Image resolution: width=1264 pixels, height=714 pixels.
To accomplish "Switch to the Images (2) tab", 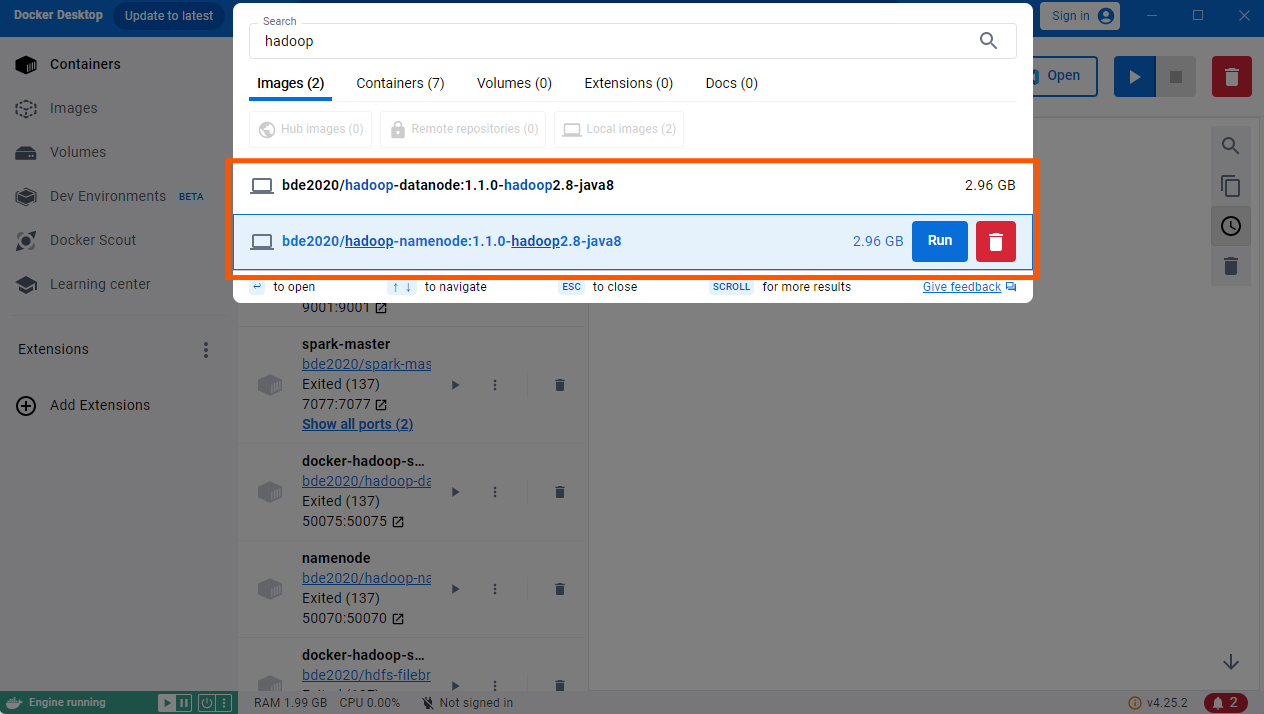I will (290, 83).
